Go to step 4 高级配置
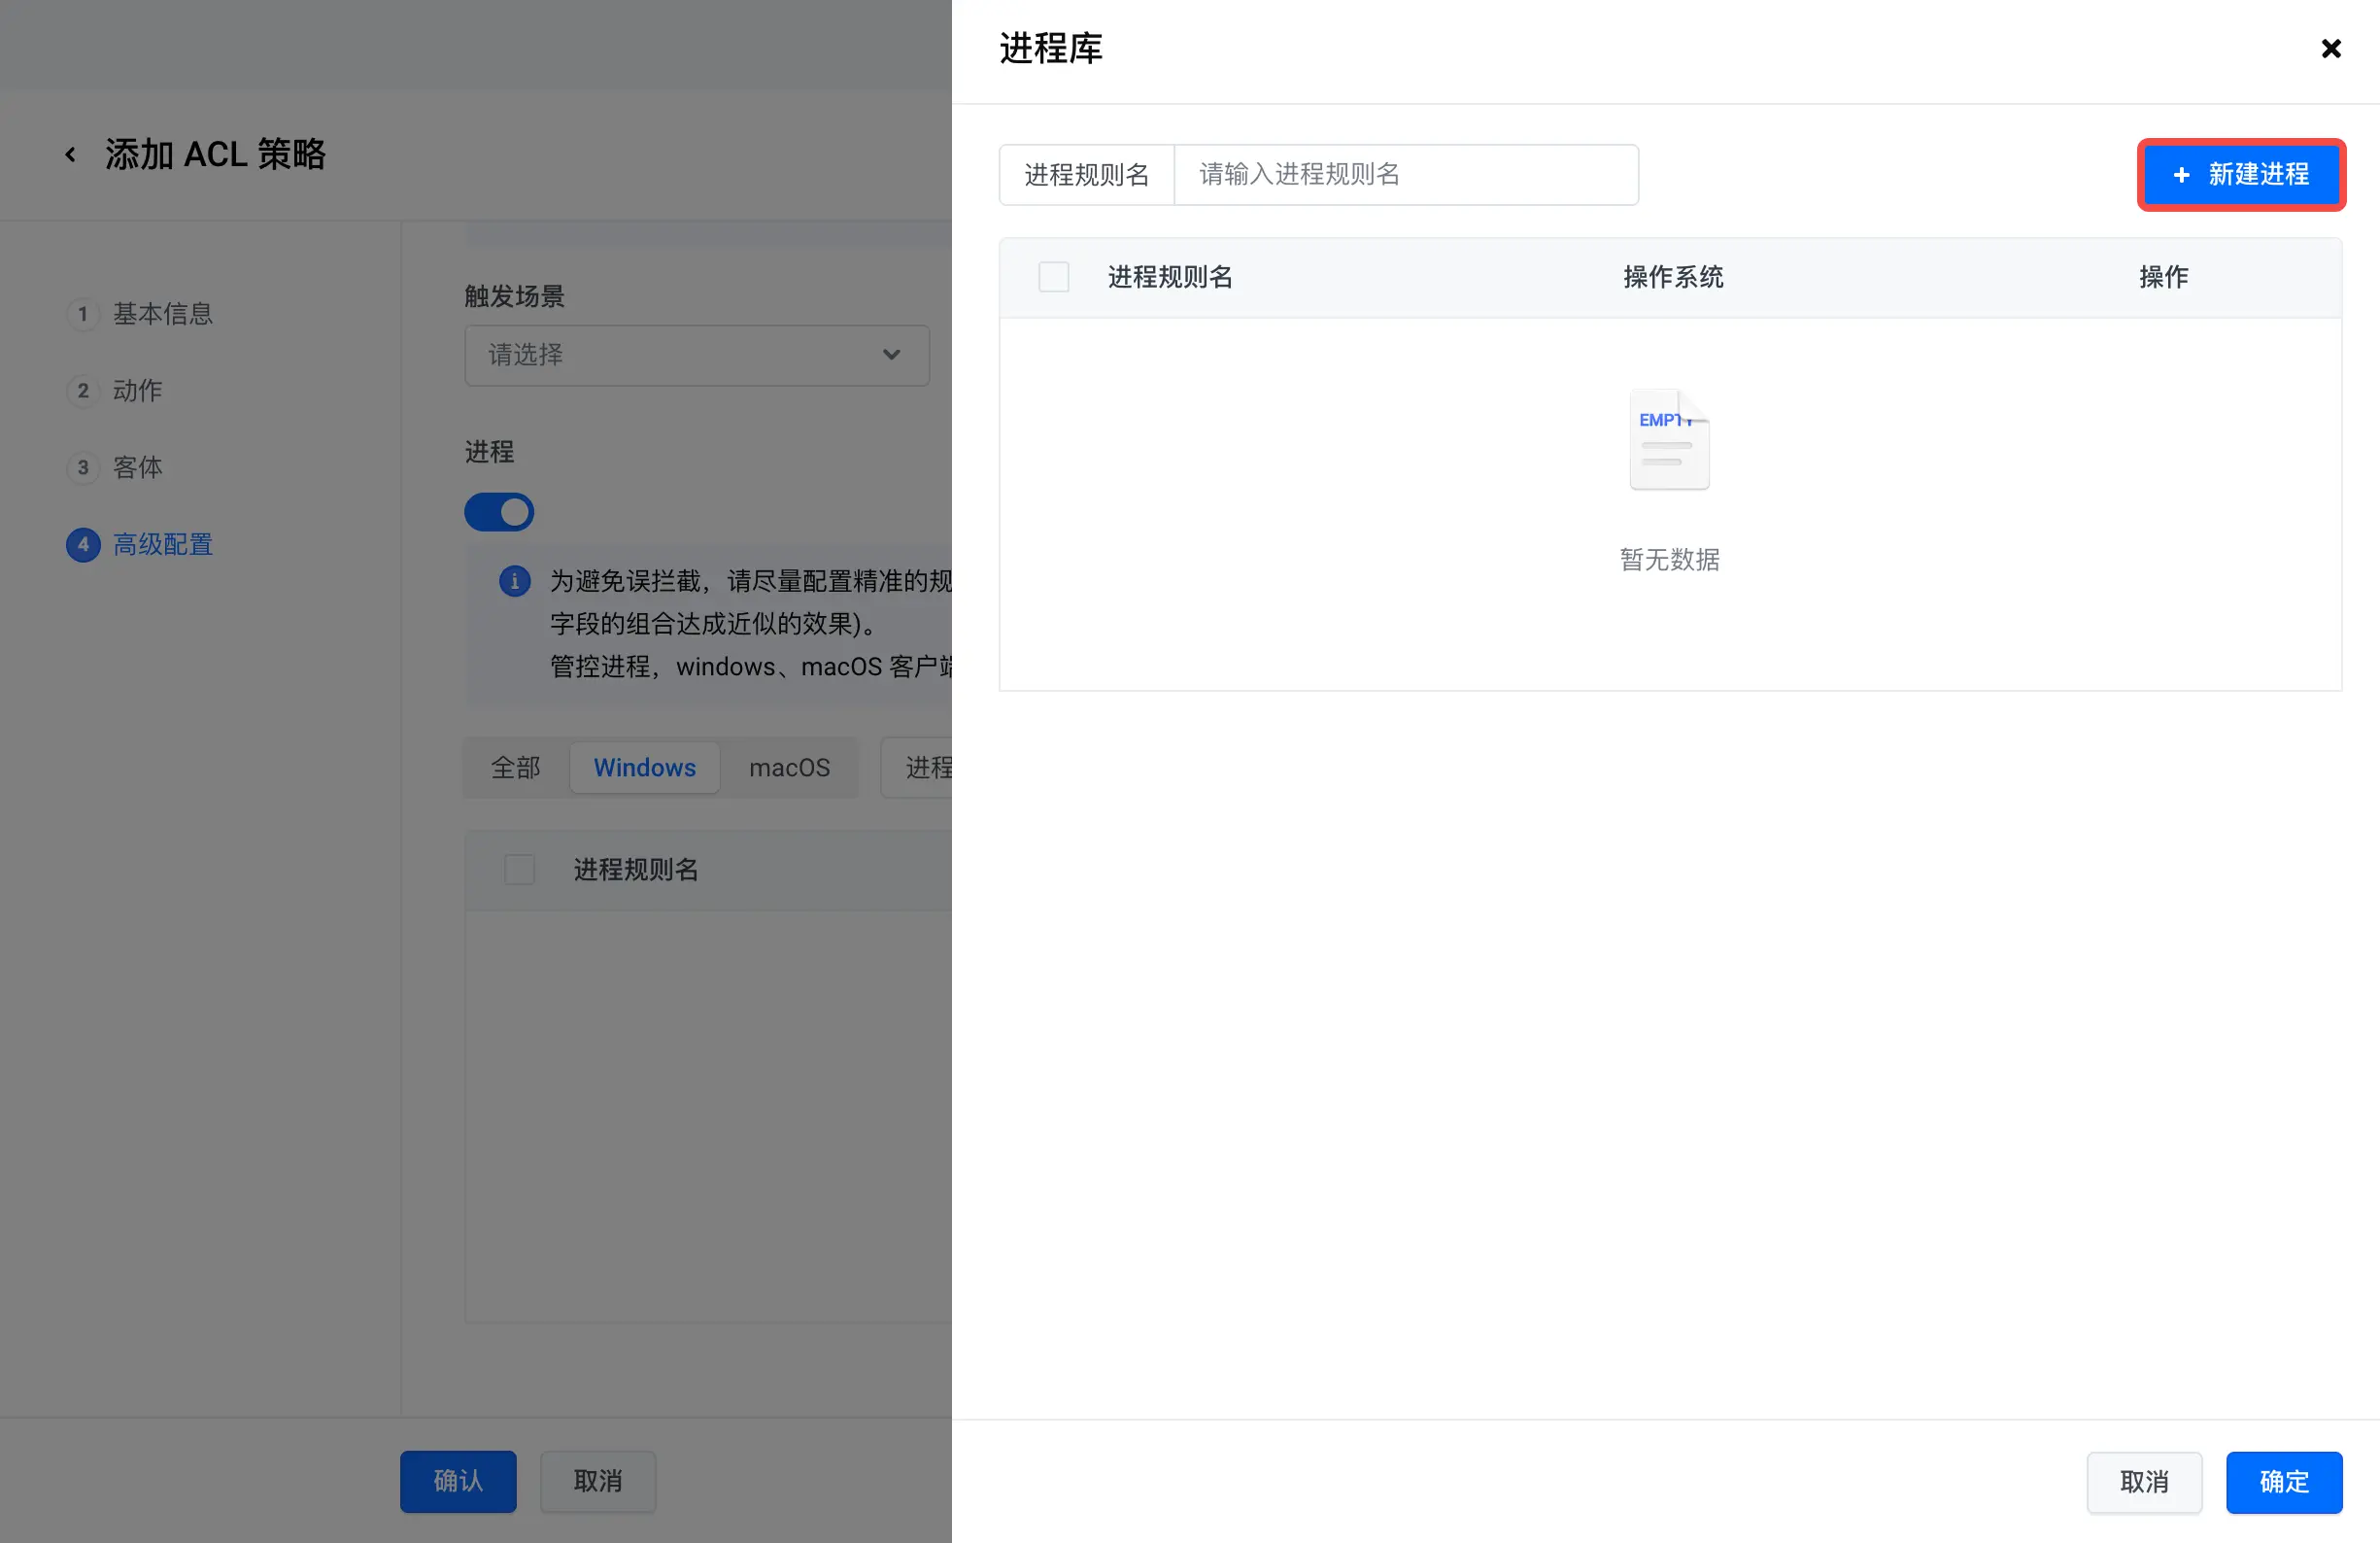The height and width of the screenshot is (1543, 2380). 140,544
